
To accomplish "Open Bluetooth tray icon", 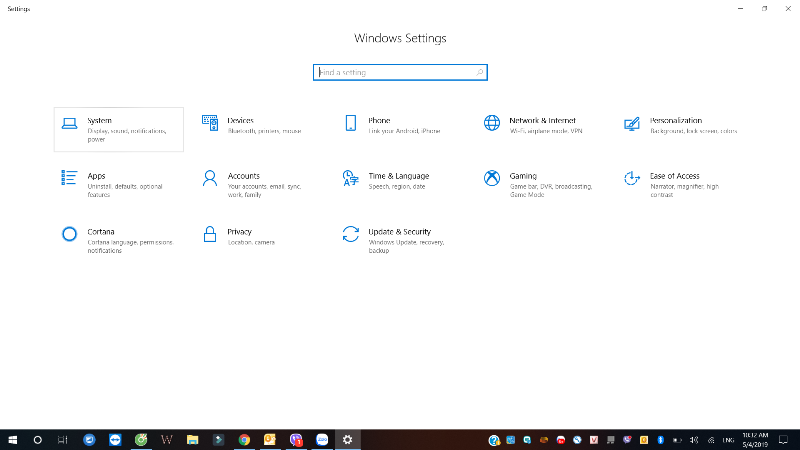I will (x=660, y=440).
